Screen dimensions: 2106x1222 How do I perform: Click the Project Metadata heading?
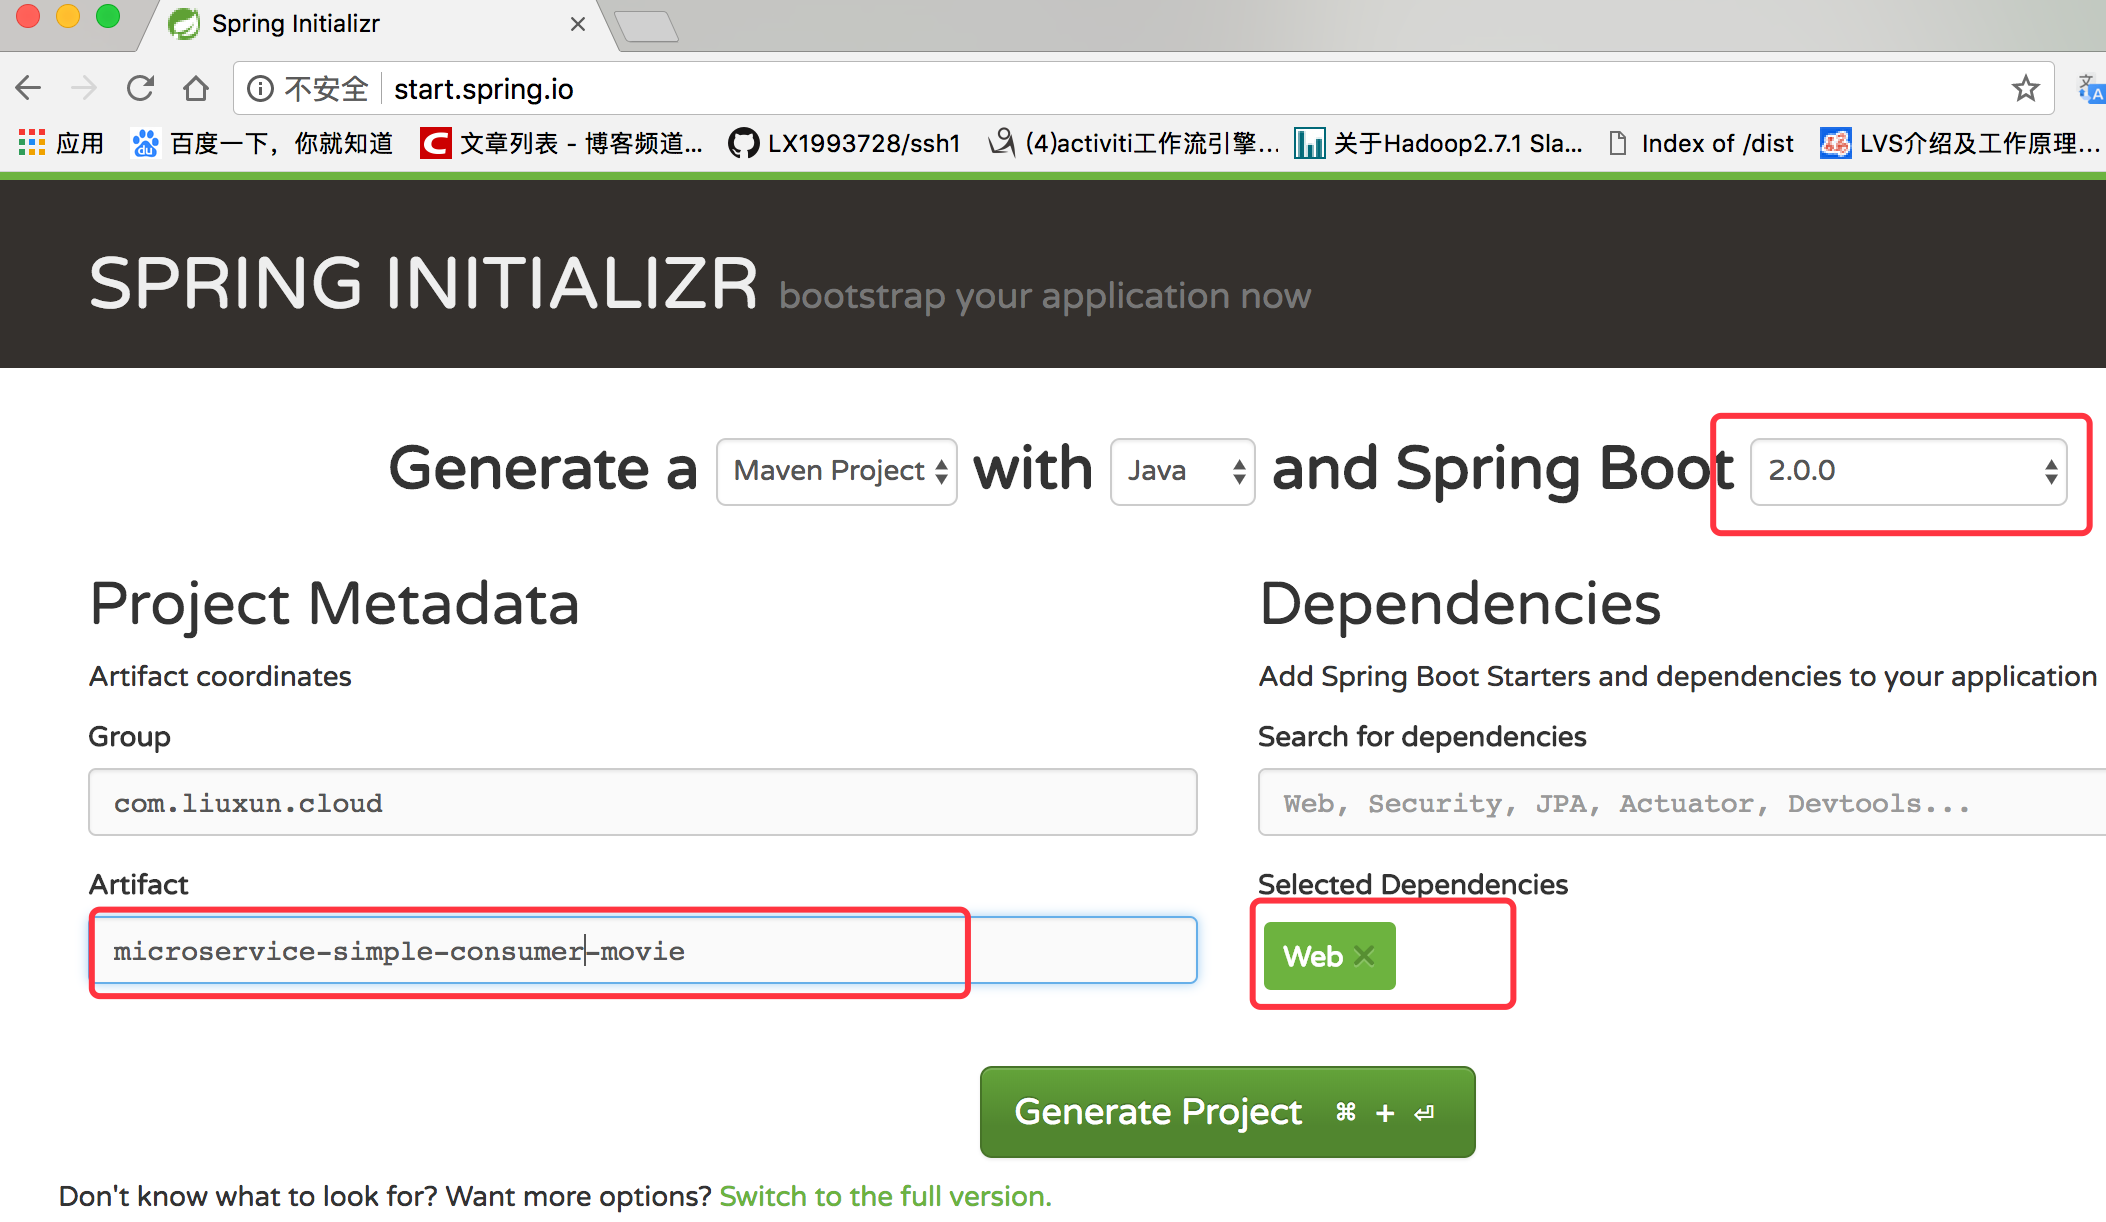pos(335,605)
